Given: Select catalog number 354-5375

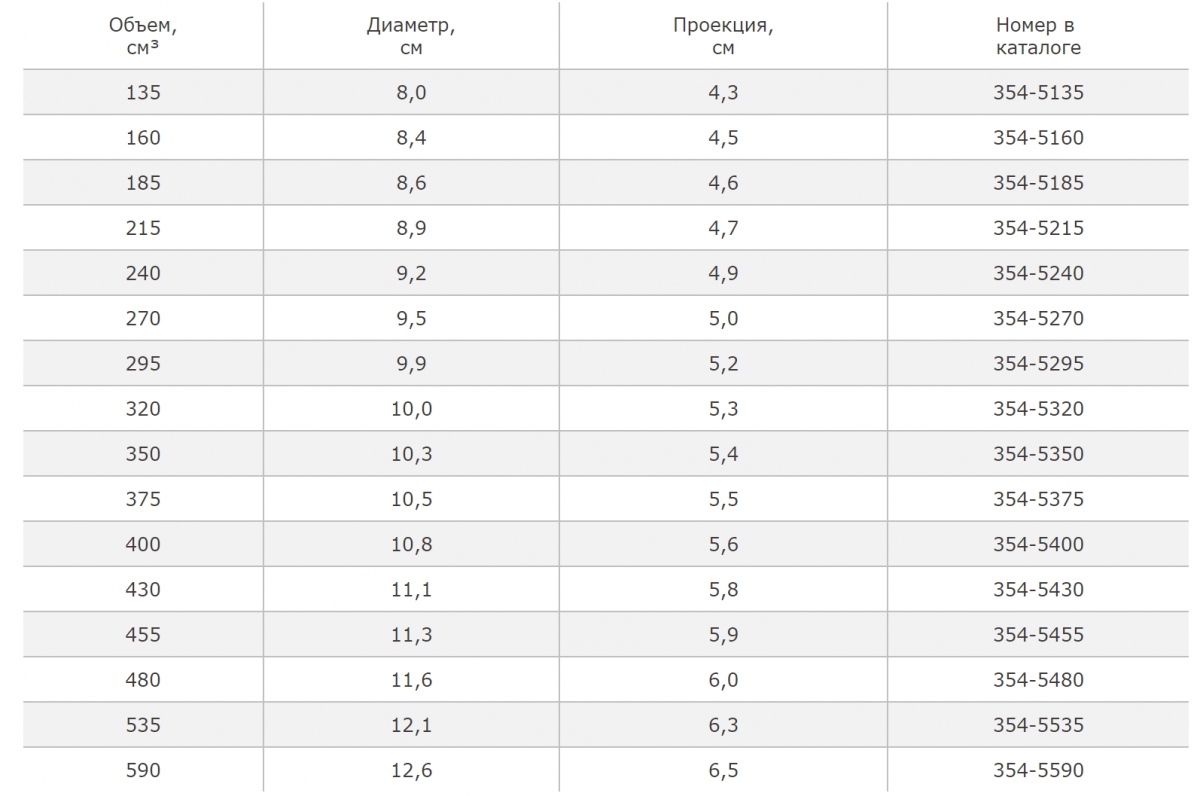Looking at the screenshot, I should click(1038, 500).
